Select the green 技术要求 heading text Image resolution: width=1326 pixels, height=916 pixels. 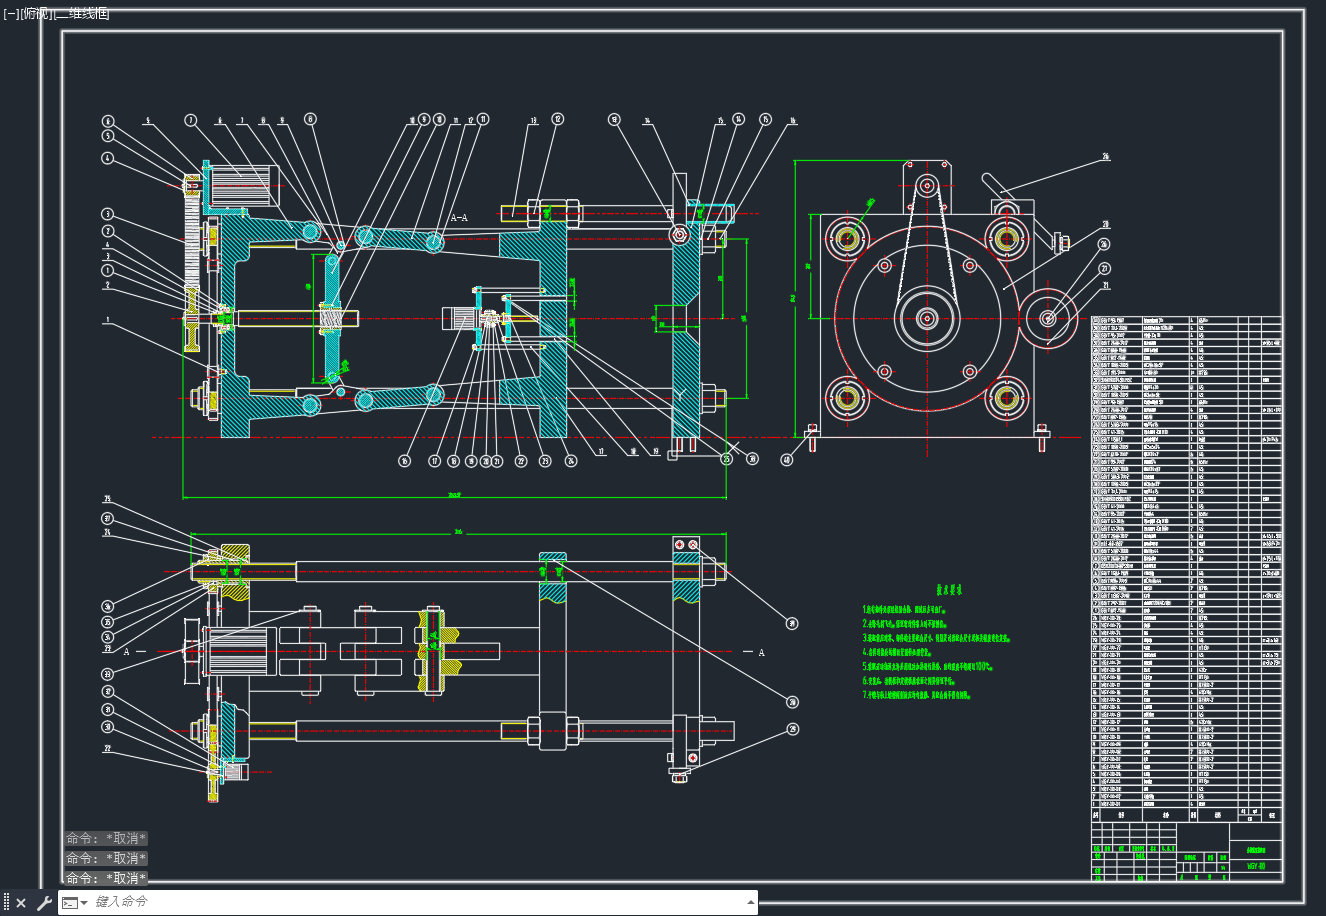tap(949, 591)
